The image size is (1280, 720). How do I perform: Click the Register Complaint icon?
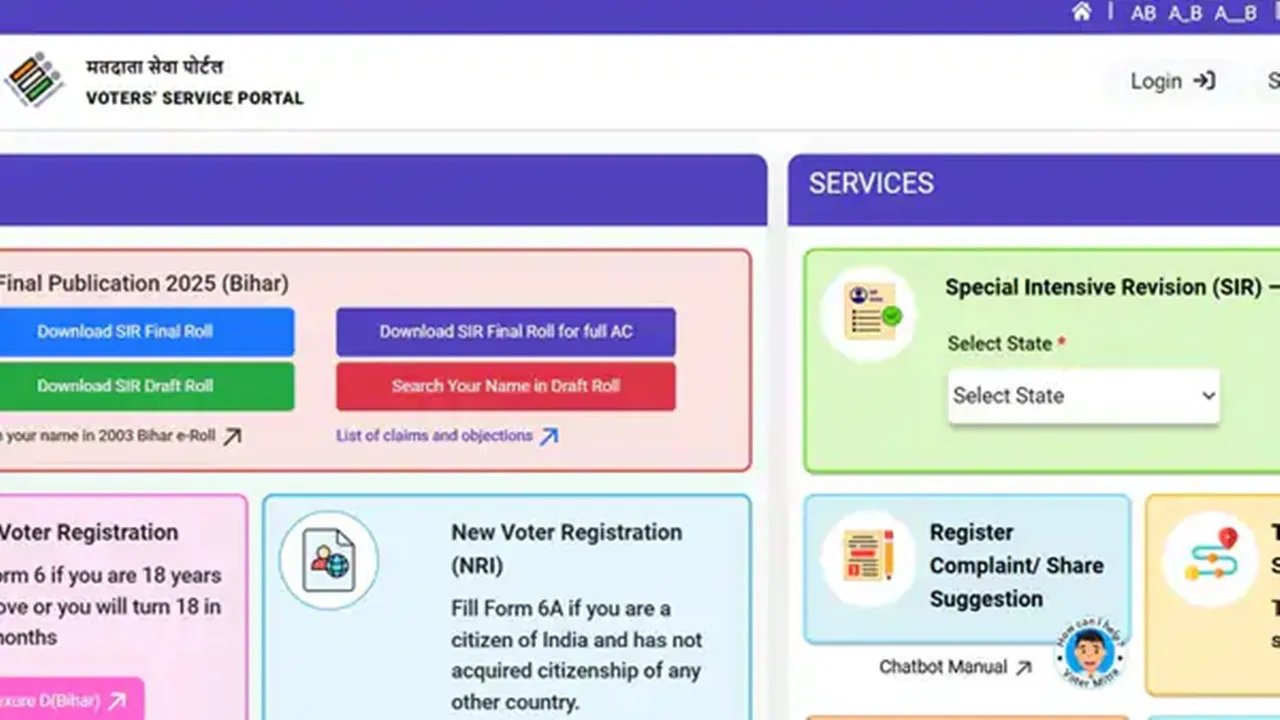866,558
